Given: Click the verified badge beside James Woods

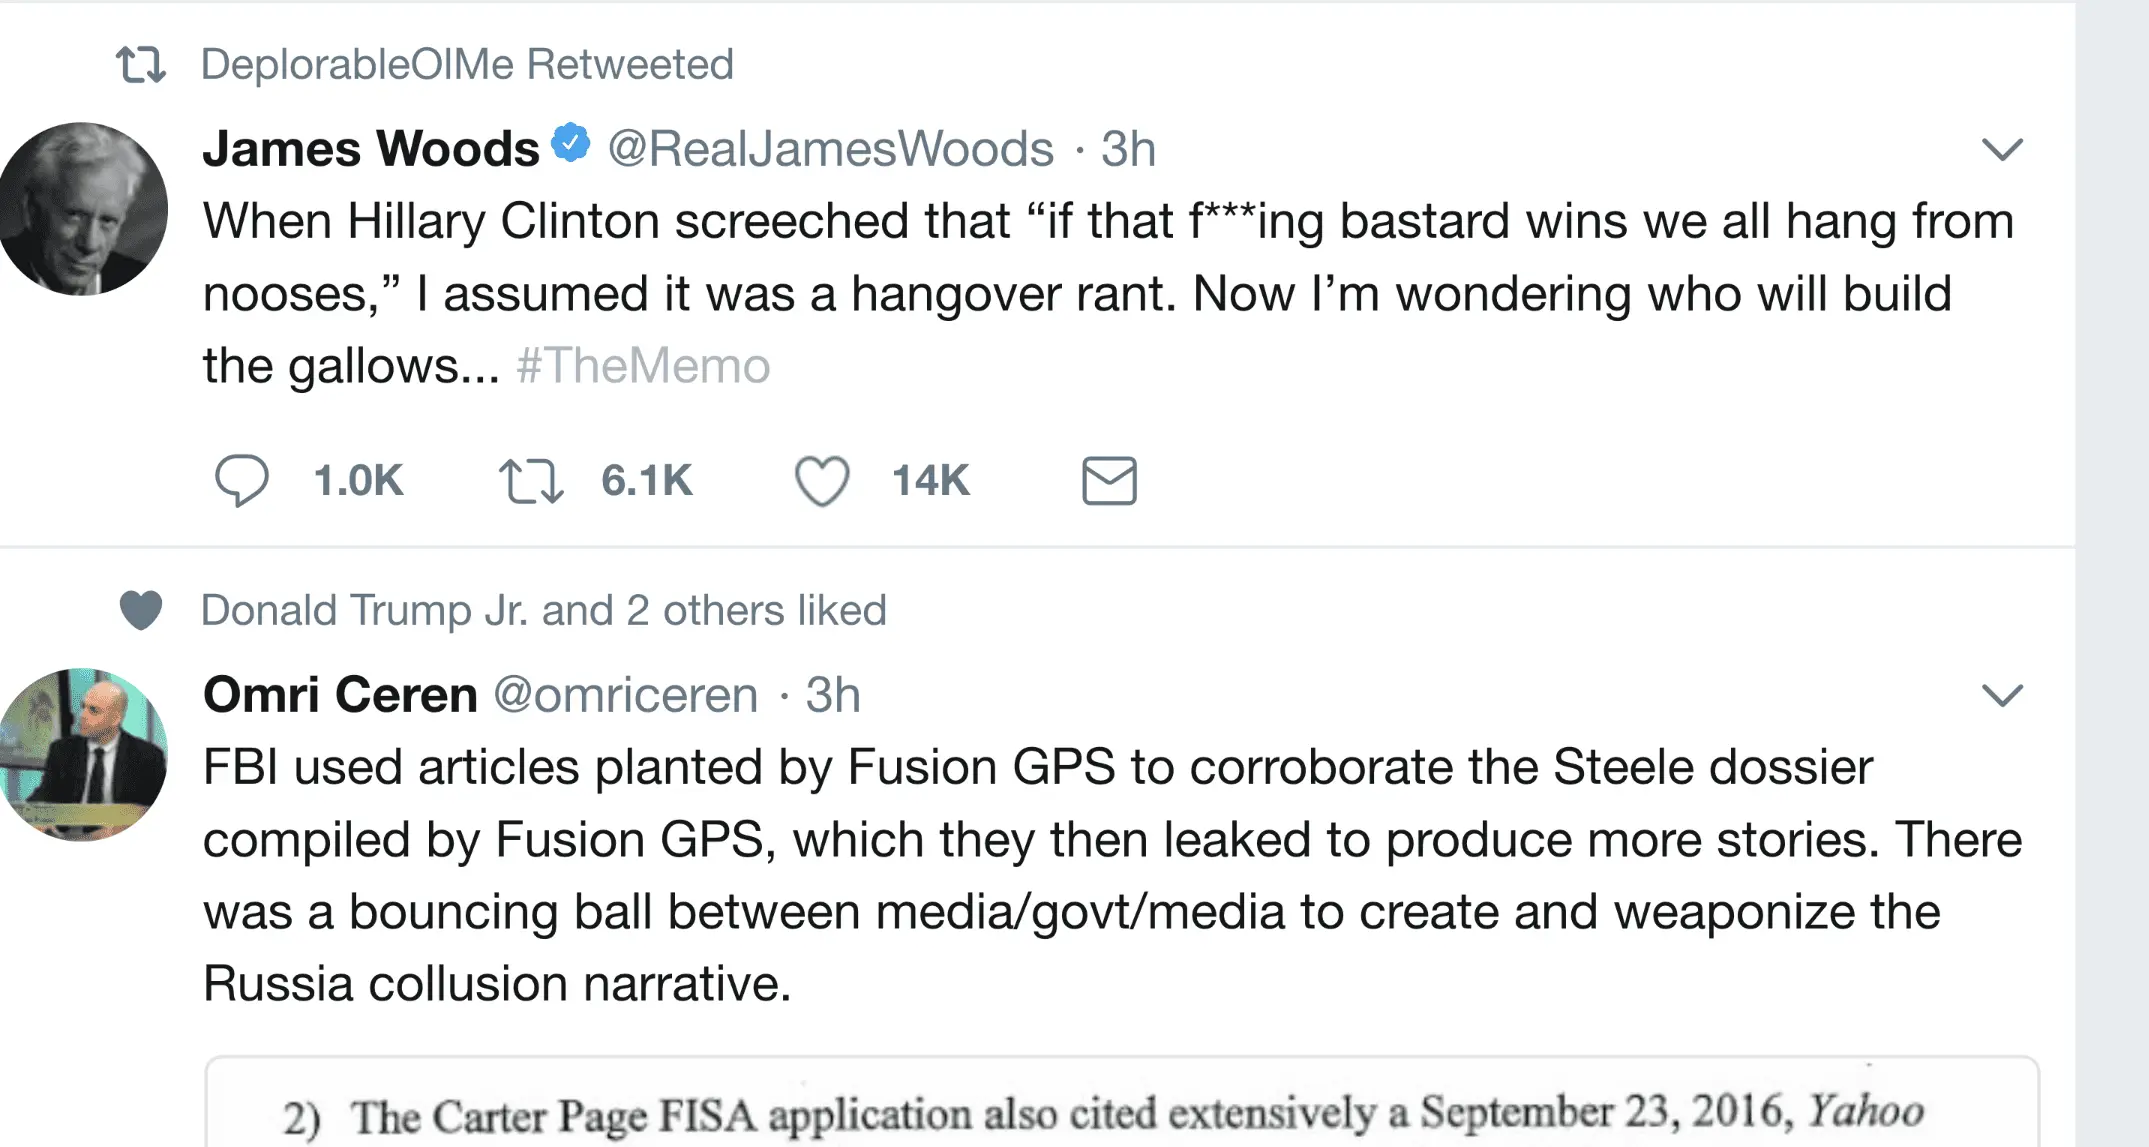Looking at the screenshot, I should (571, 143).
